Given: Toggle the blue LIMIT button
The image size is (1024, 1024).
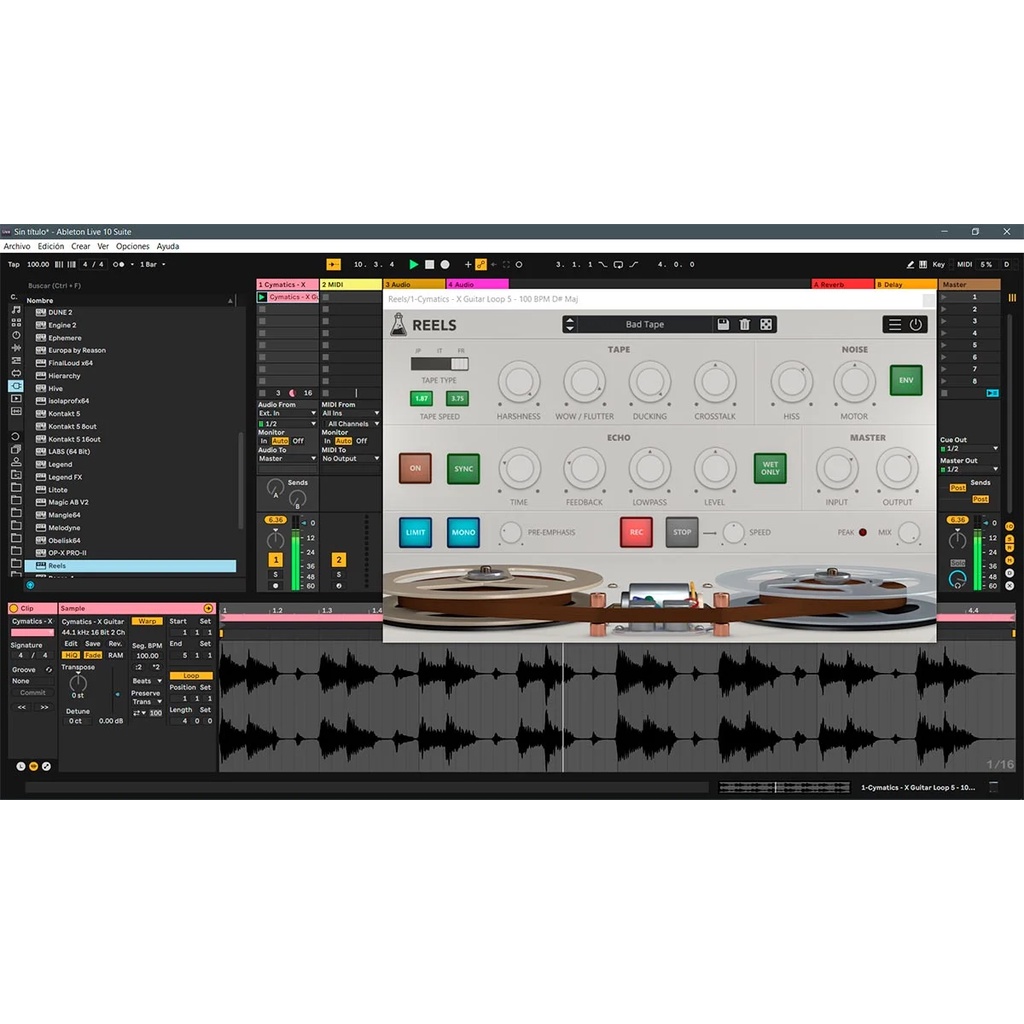Looking at the screenshot, I should tap(415, 532).
